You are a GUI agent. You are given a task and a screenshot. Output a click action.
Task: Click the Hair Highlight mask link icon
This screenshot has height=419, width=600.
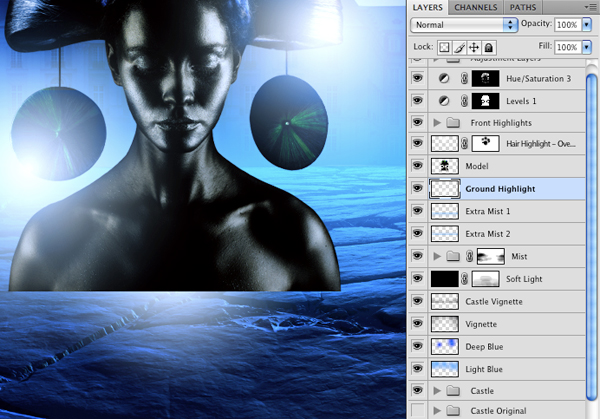pyautogui.click(x=465, y=143)
